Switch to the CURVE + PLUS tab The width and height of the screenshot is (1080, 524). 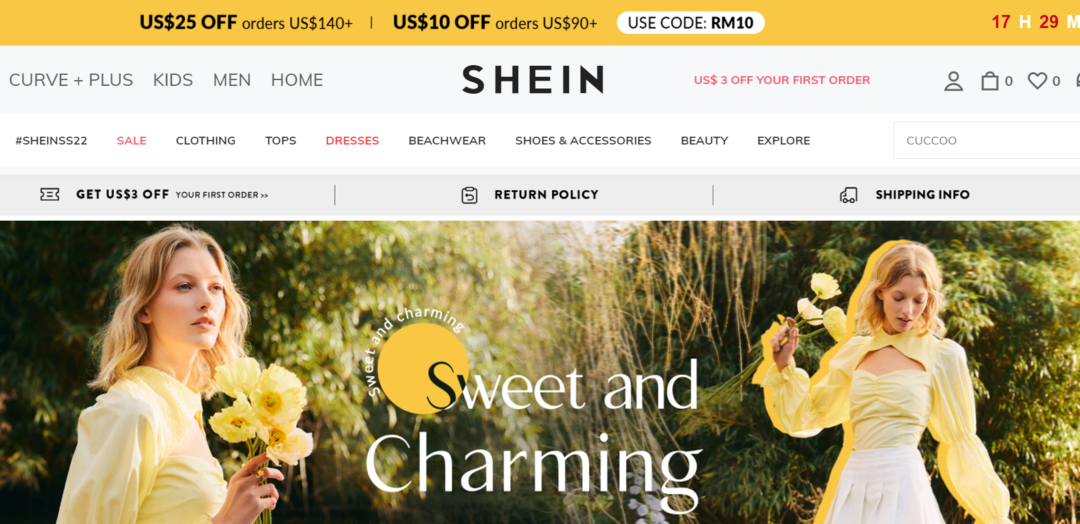coord(71,80)
